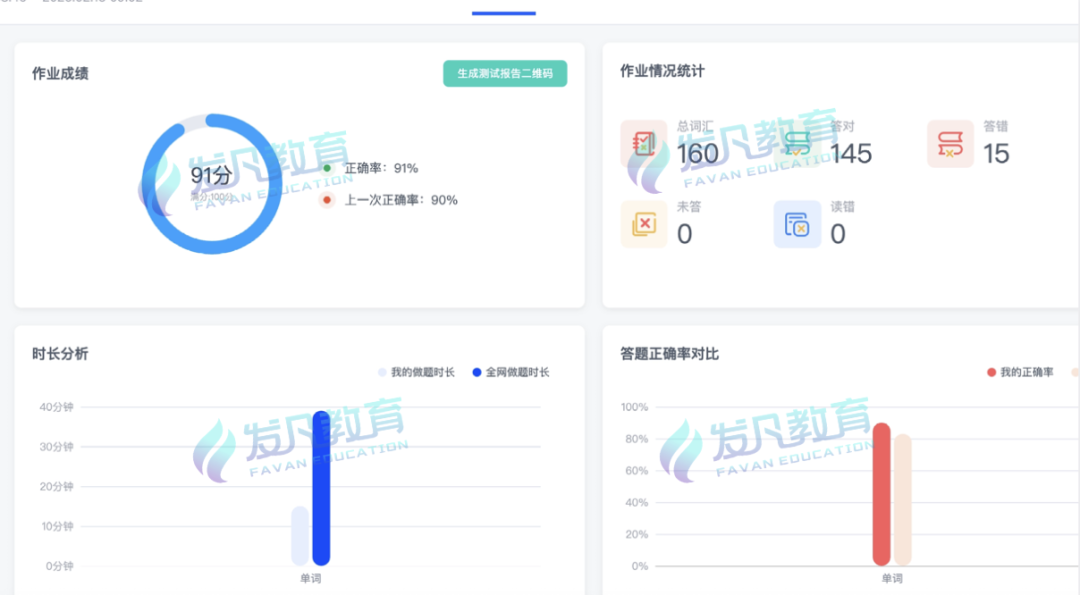Click the red 上一次正确率 legend dot
This screenshot has height=595, width=1080.
click(327, 200)
